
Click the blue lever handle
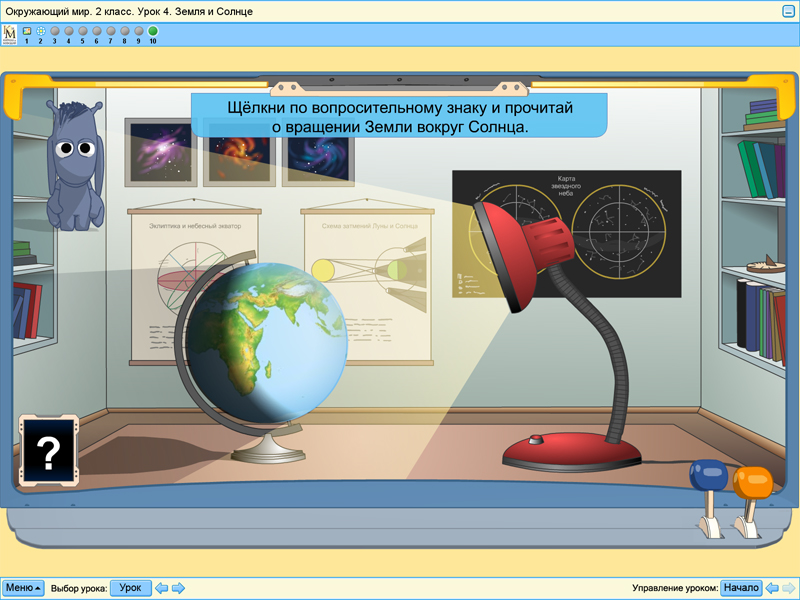click(x=708, y=475)
